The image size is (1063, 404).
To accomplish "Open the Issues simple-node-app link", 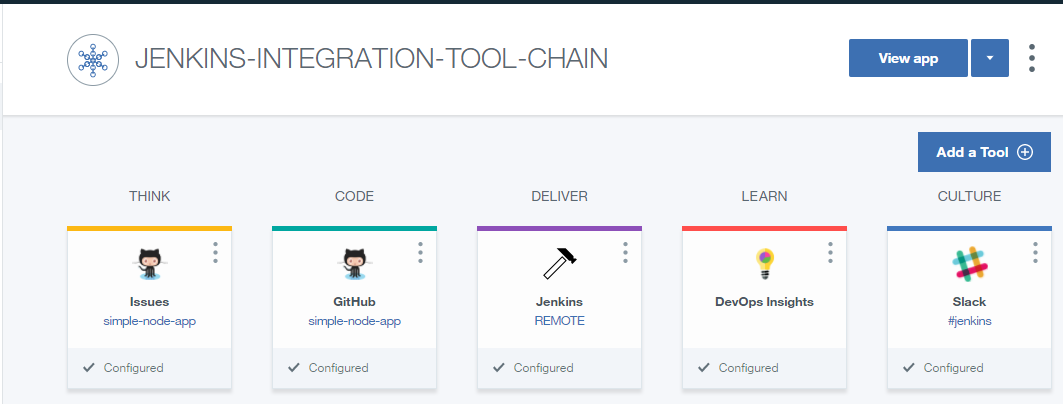I will (x=150, y=321).
